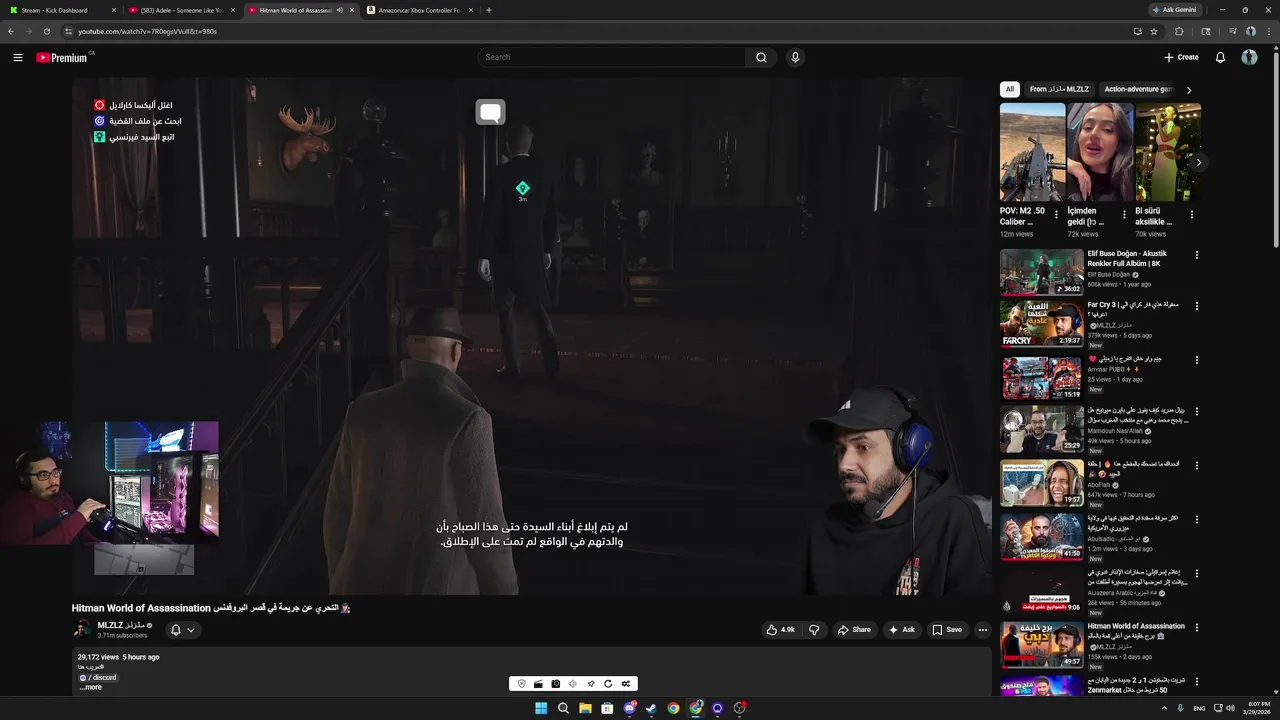
Task: Show next Shorts with the arrow
Action: click(x=1198, y=162)
